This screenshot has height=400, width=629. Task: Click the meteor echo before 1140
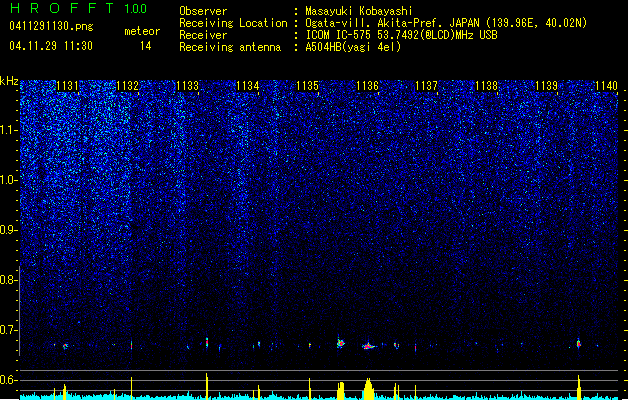click(x=578, y=343)
